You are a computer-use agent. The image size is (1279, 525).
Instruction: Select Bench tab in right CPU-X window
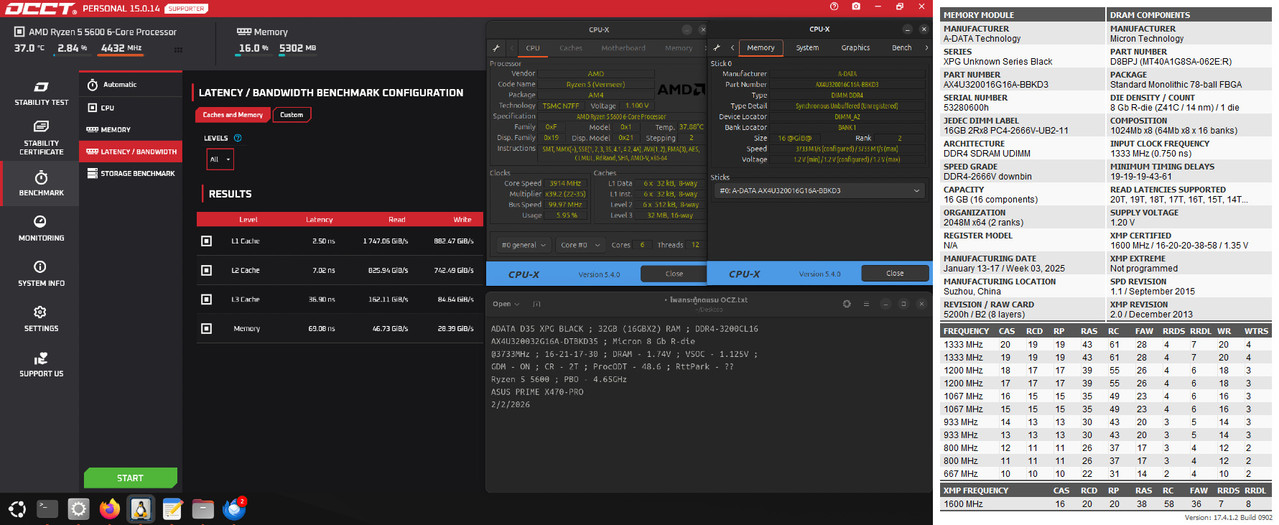click(901, 48)
